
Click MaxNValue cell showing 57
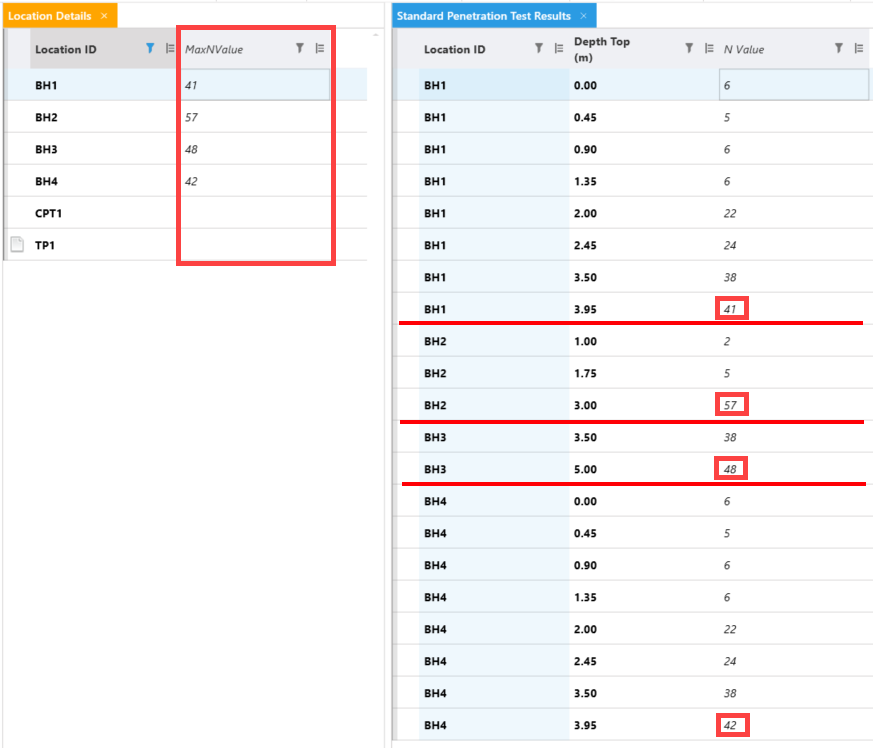tap(254, 118)
